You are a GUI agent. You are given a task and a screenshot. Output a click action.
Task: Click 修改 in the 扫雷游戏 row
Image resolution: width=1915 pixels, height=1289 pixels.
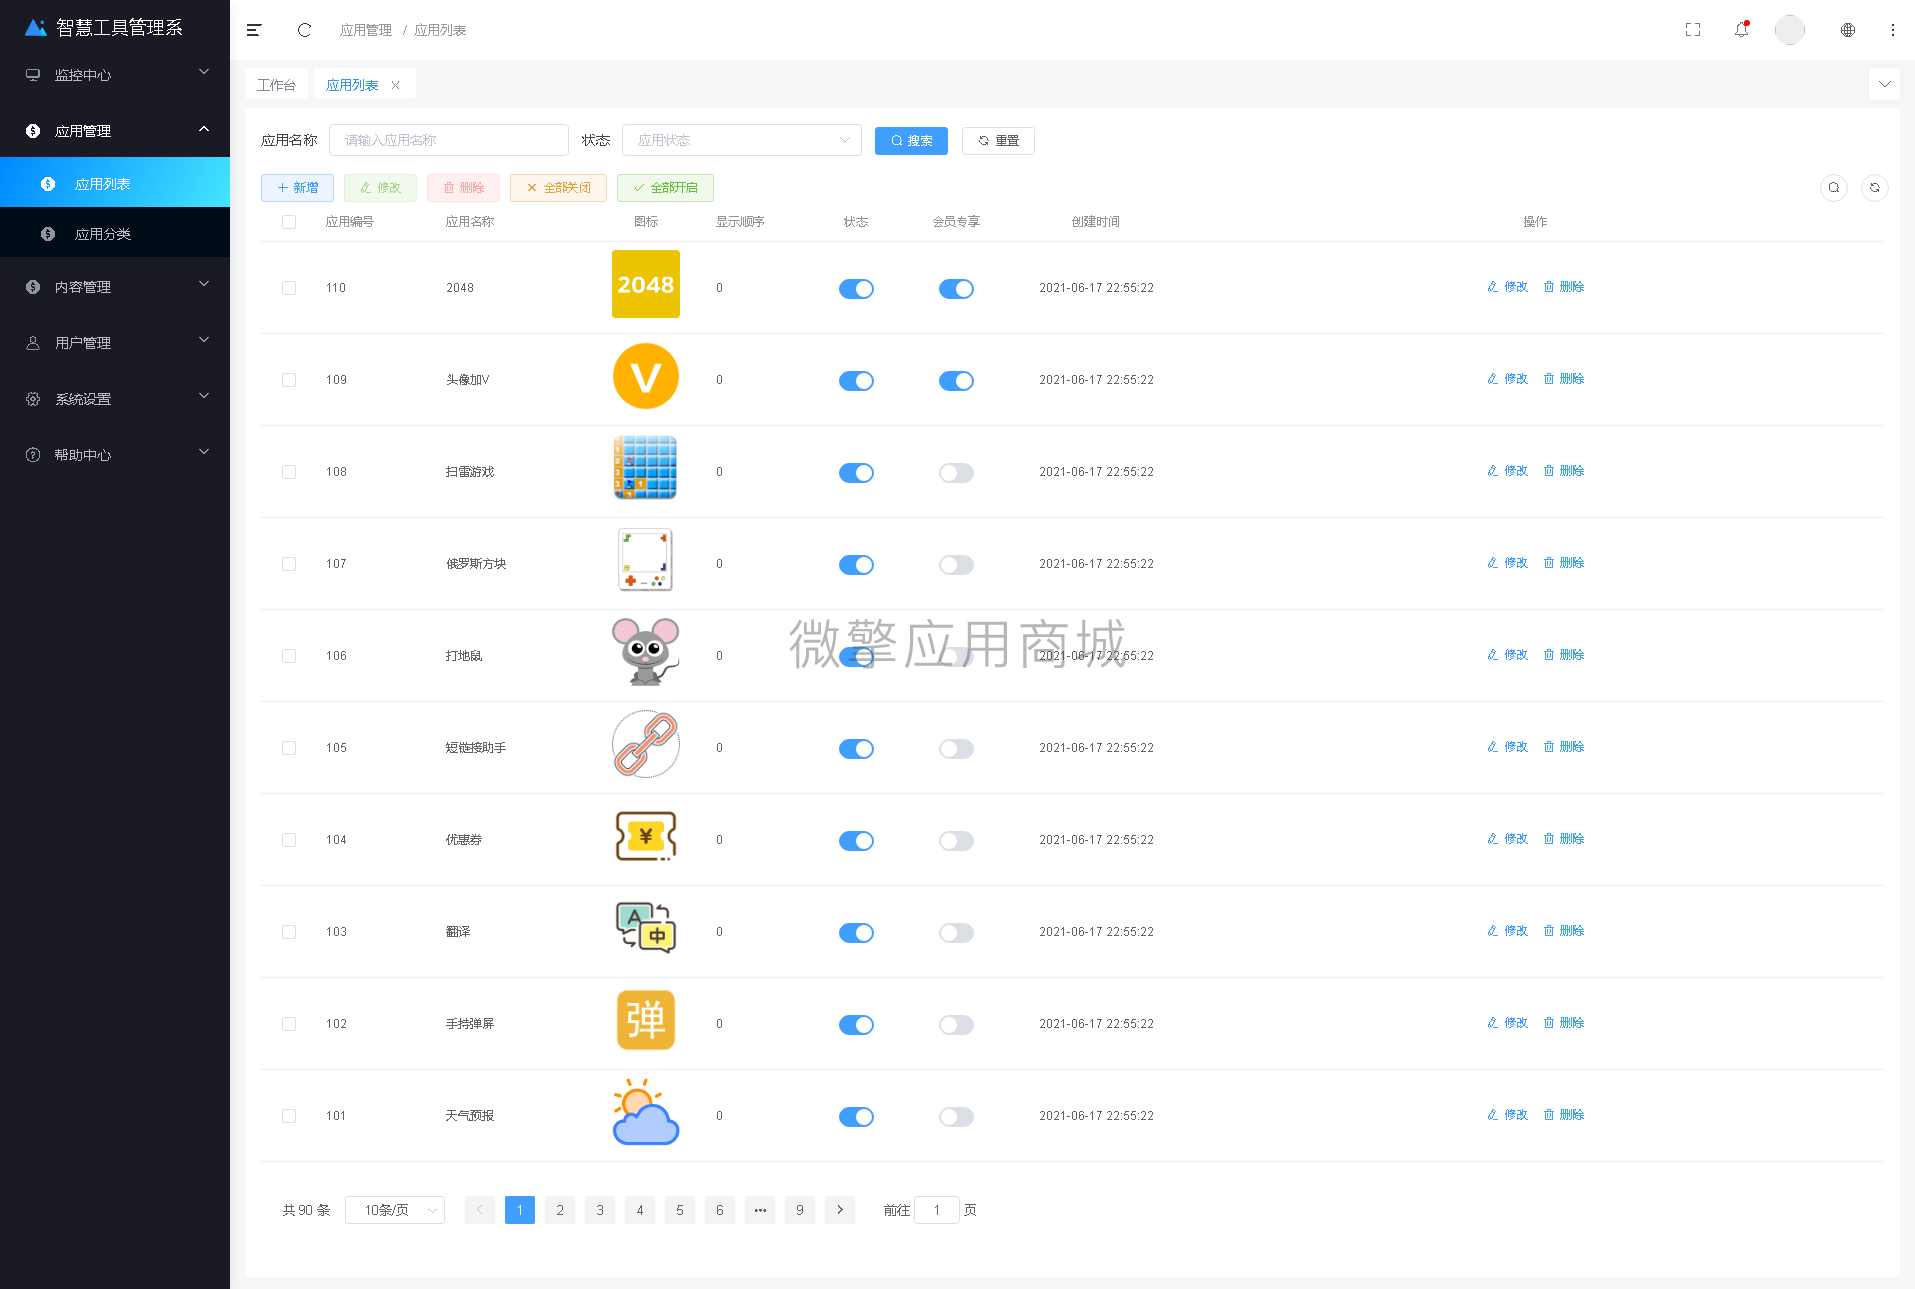click(1508, 471)
